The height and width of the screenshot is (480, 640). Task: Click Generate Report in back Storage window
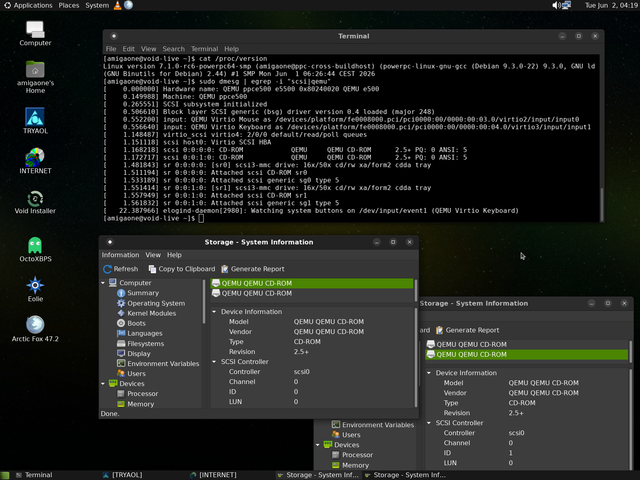[x=467, y=330]
